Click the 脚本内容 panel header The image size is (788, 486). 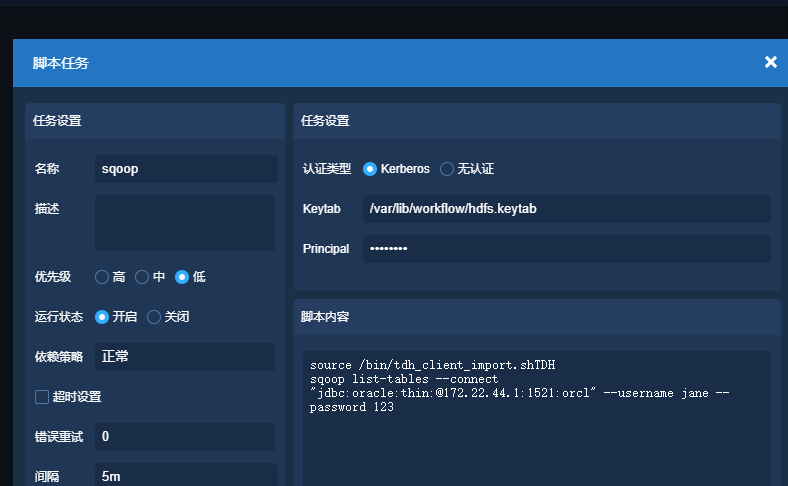(536, 317)
